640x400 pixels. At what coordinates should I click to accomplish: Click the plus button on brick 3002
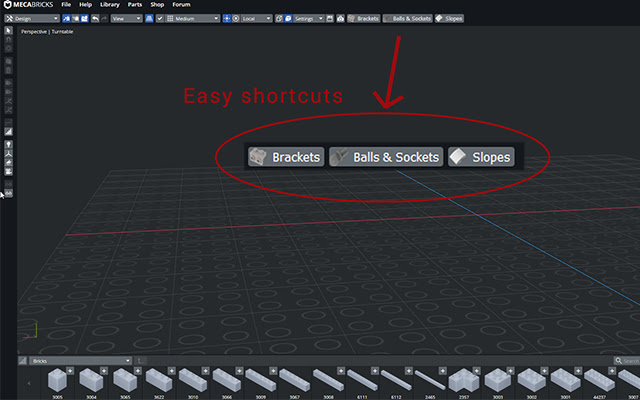point(544,371)
